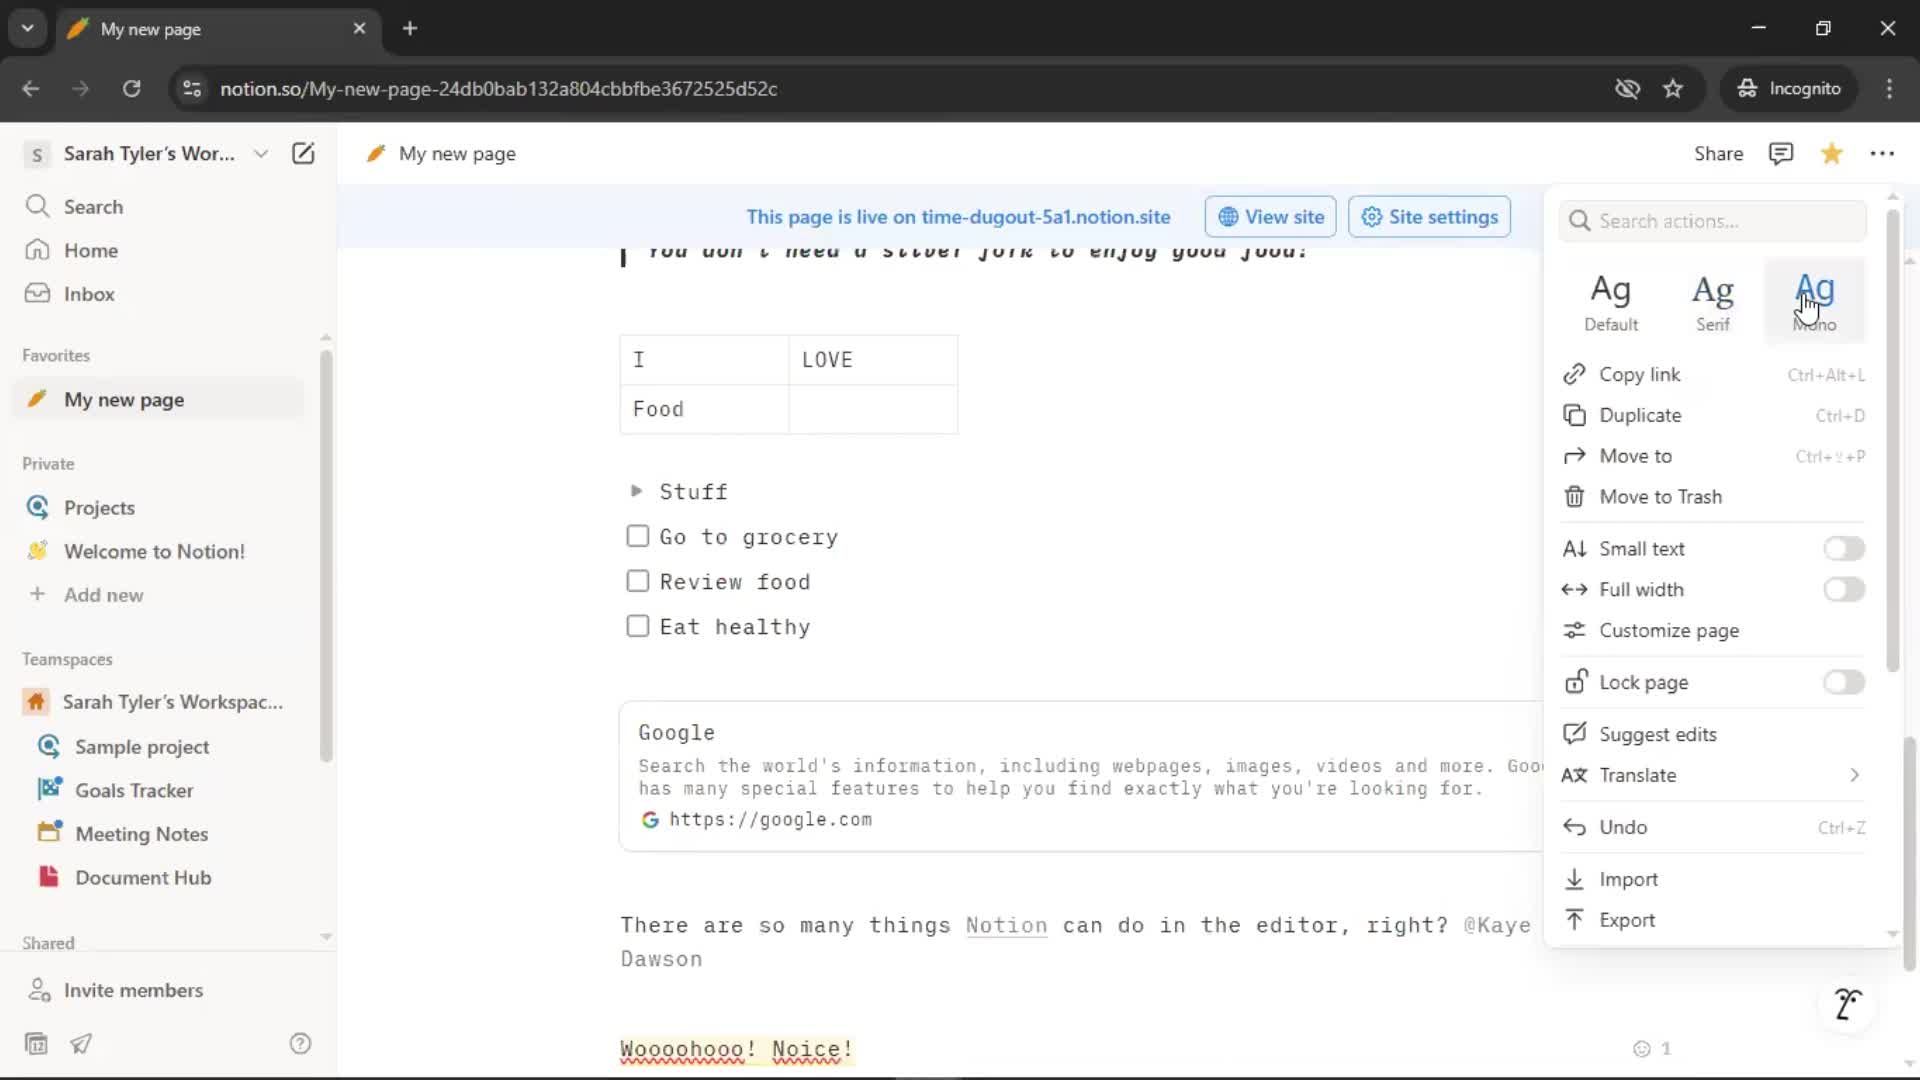Open the Notion link in the text
Image resolution: width=1920 pixels, height=1080 pixels.
[1006, 926]
